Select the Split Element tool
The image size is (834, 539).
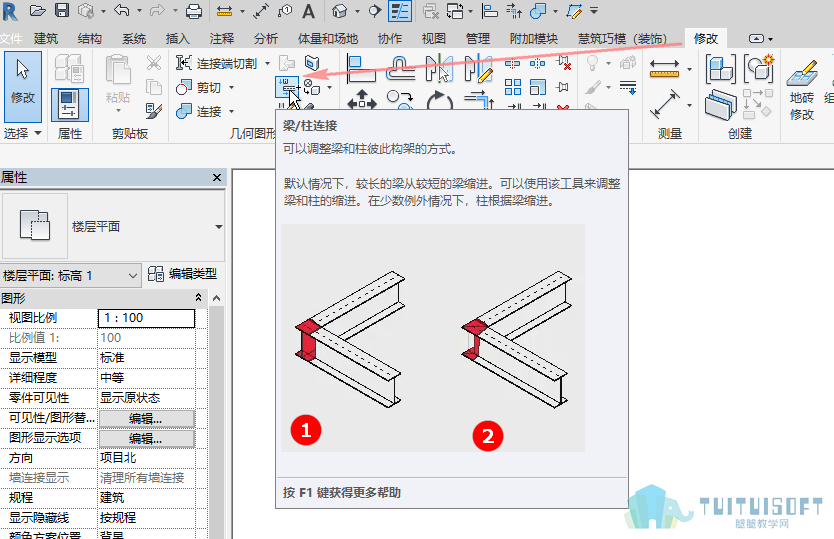pos(512,64)
